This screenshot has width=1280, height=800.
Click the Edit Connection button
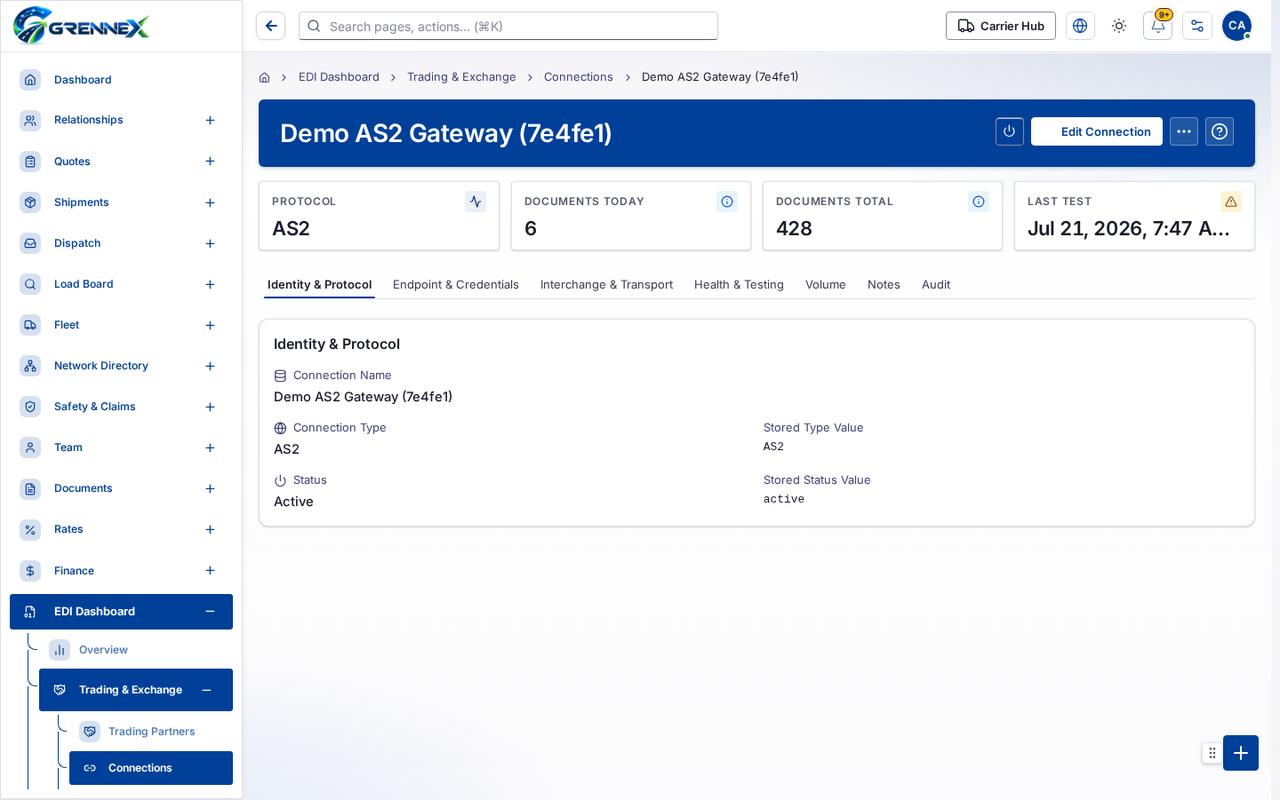(x=1097, y=131)
